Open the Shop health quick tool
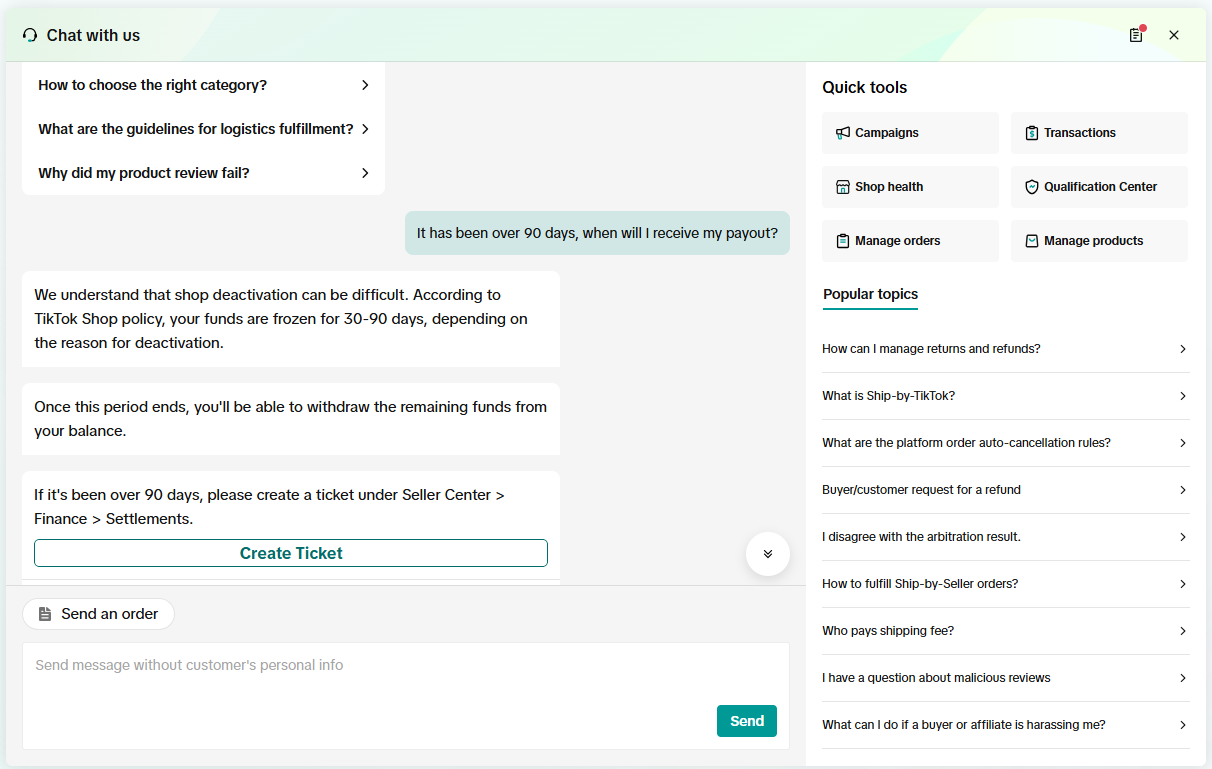This screenshot has width=1212, height=769. point(910,187)
